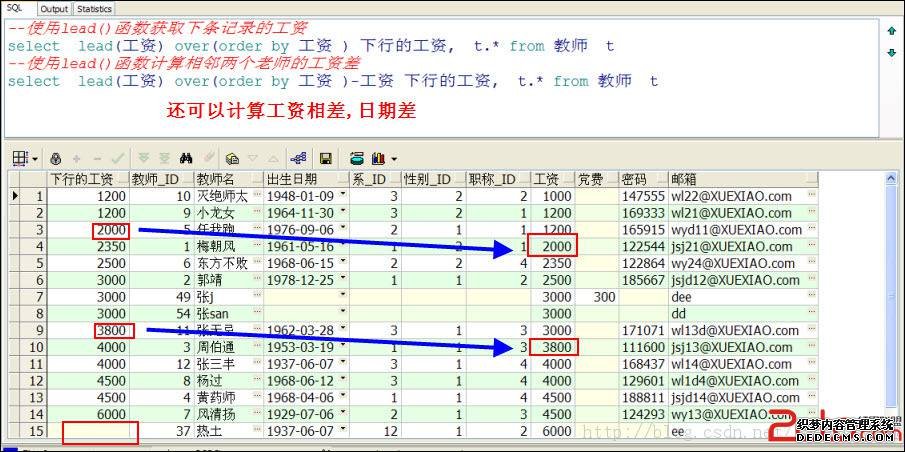Click the floppy disk save icon
The image size is (905, 452).
click(x=325, y=158)
